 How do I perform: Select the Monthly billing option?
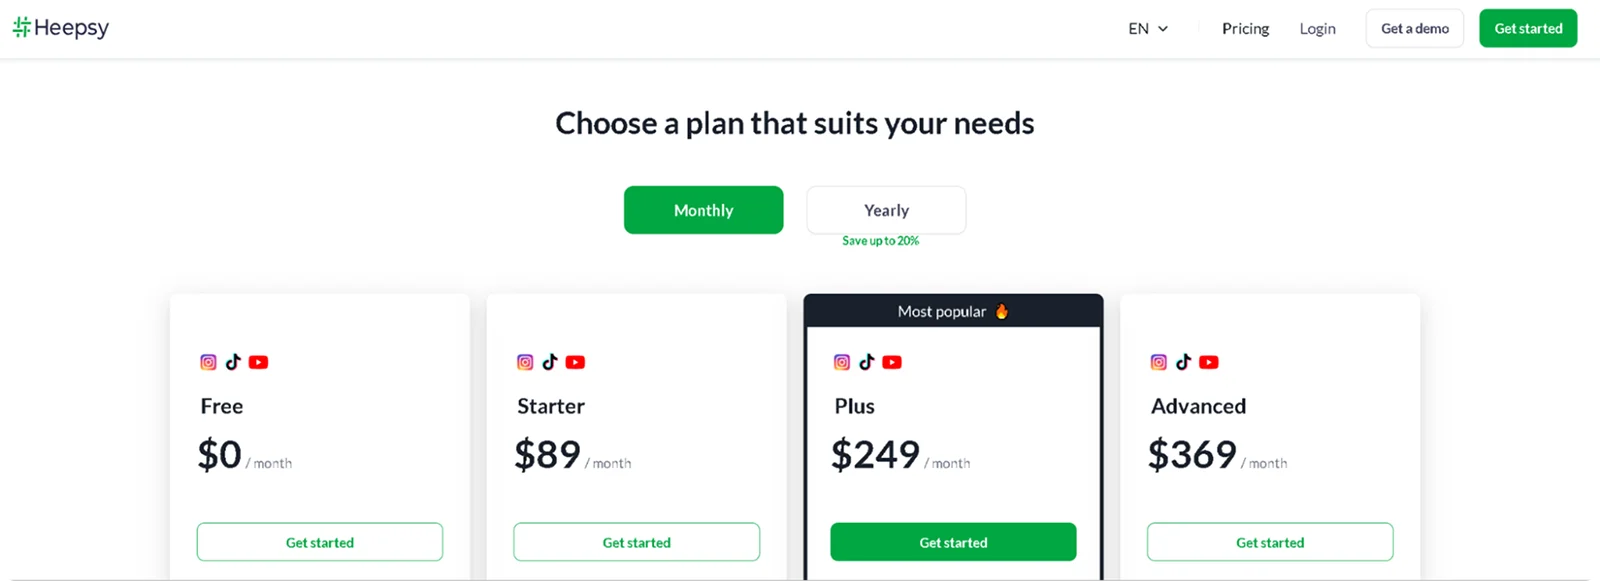pos(703,210)
